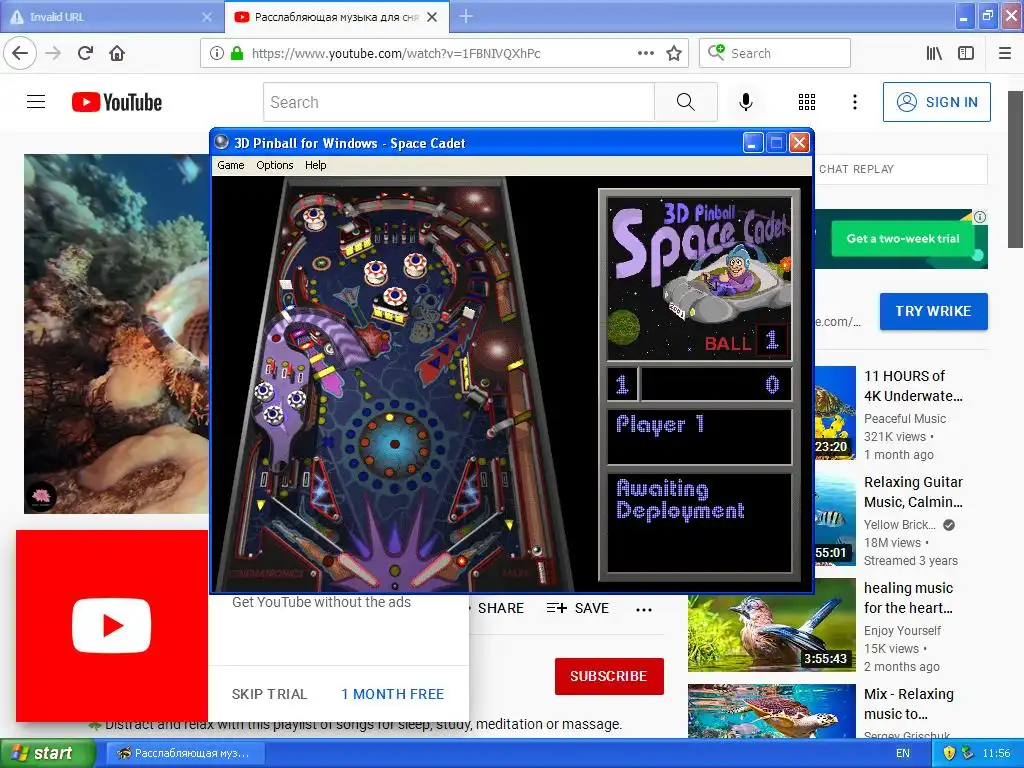
Task: Click TRY WRIKE ad button
Action: 933,311
